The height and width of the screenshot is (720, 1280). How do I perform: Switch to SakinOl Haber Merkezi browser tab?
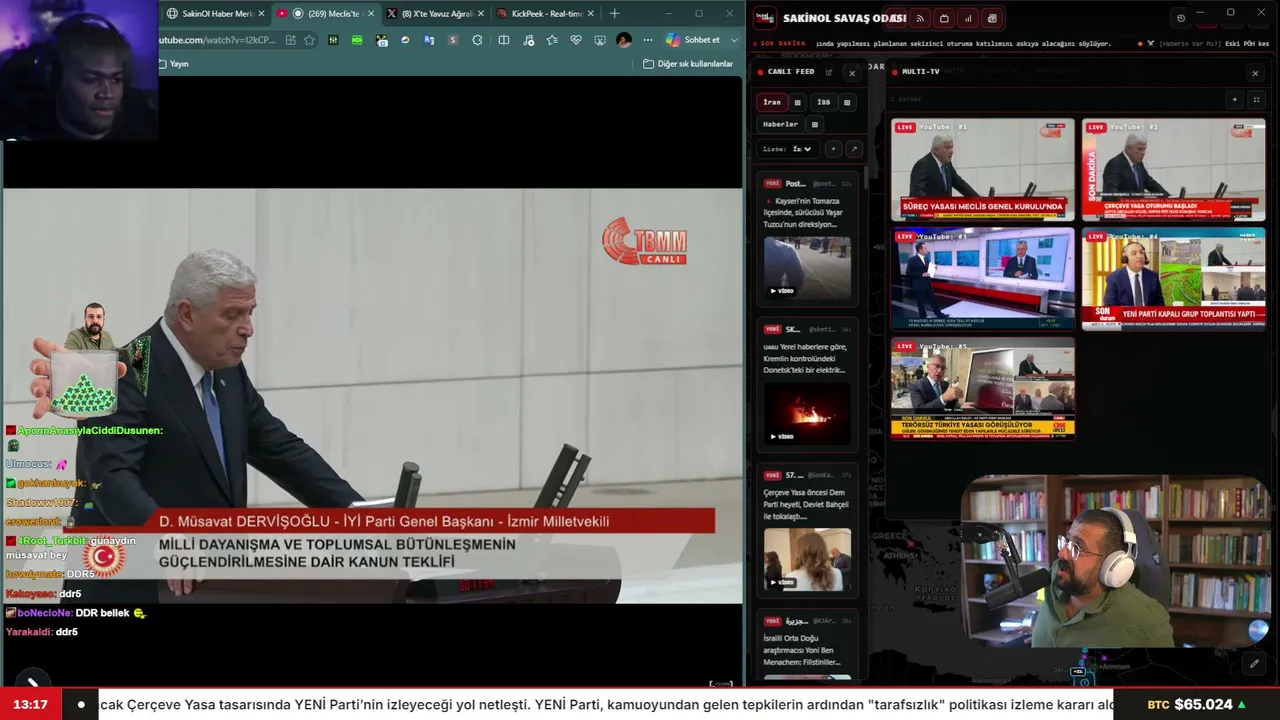(216, 14)
